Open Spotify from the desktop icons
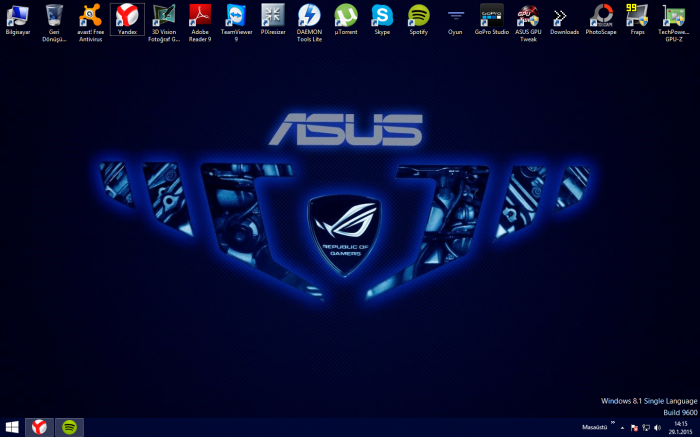Image resolution: width=700 pixels, height=437 pixels. point(419,15)
